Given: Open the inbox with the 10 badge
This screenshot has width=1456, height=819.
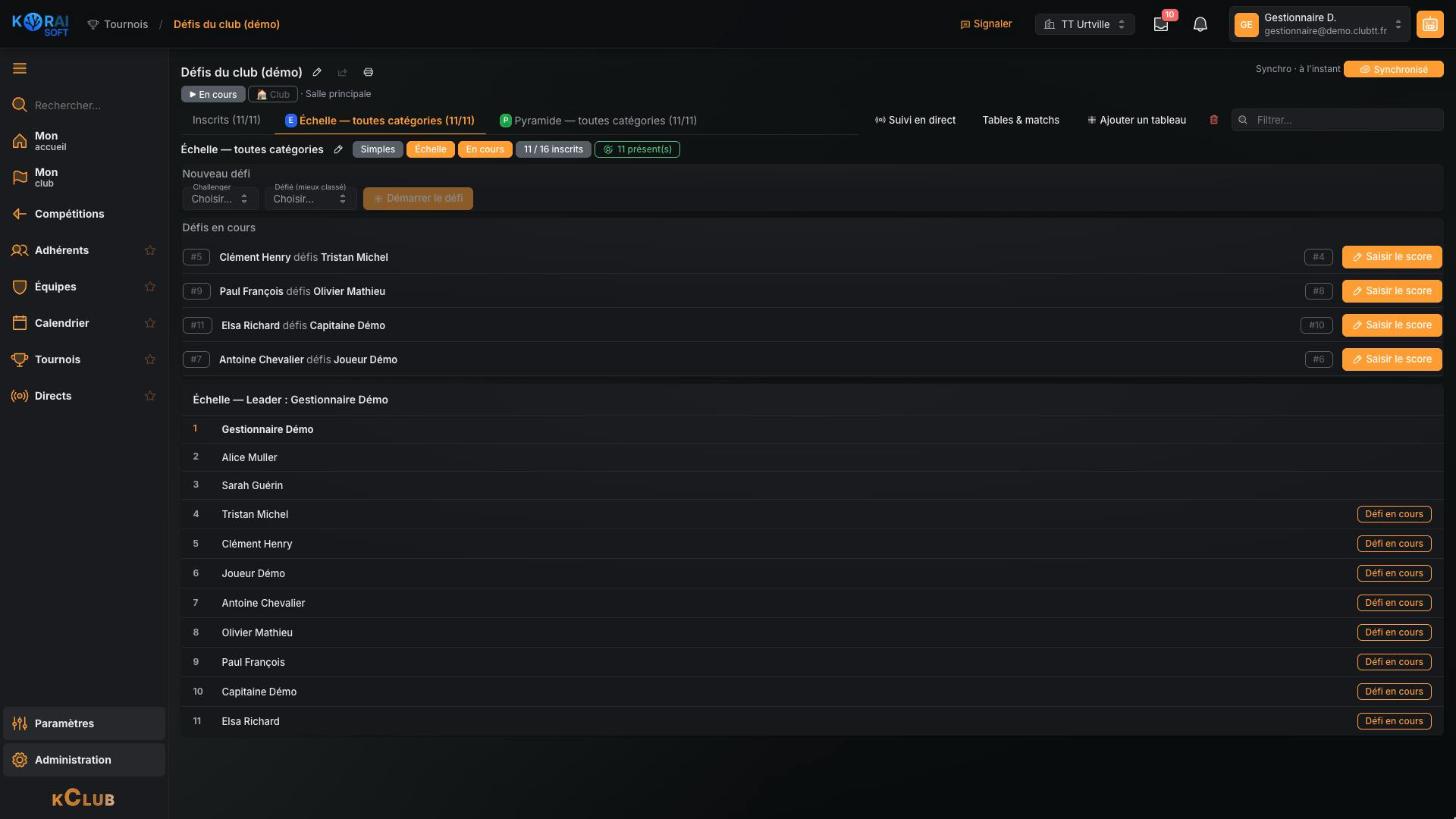Looking at the screenshot, I should (1161, 24).
